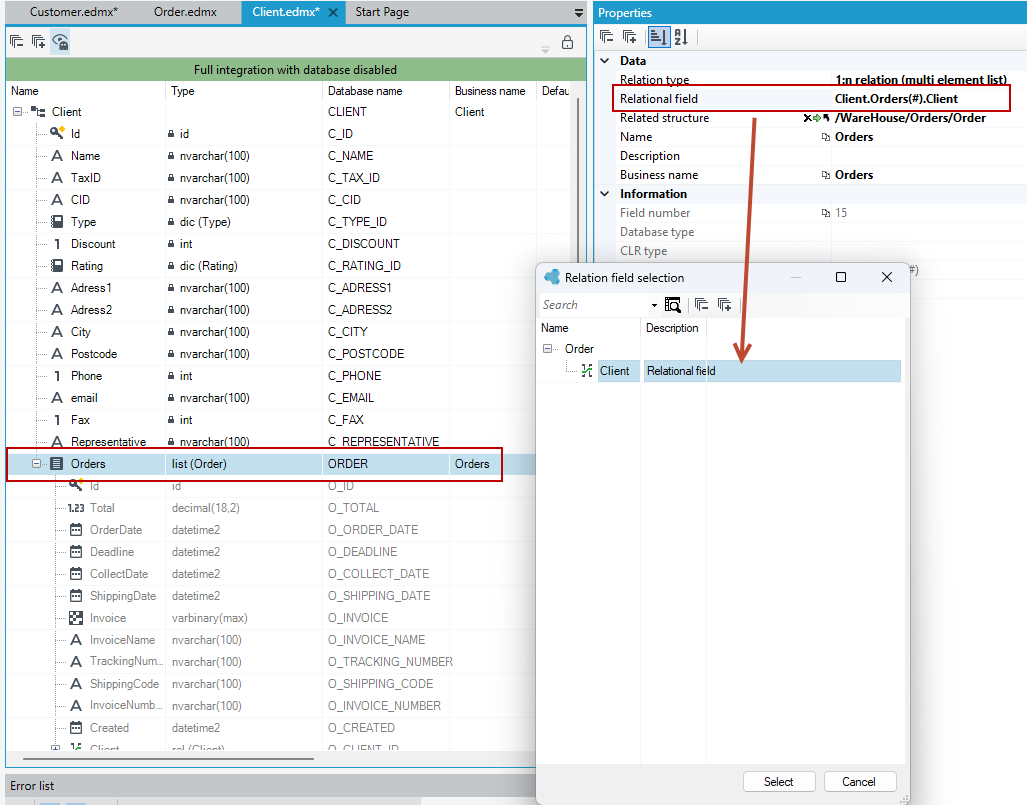Sort properties alphabetically with A-Z button
Screen dimensions: 1027x805
(x=681, y=37)
